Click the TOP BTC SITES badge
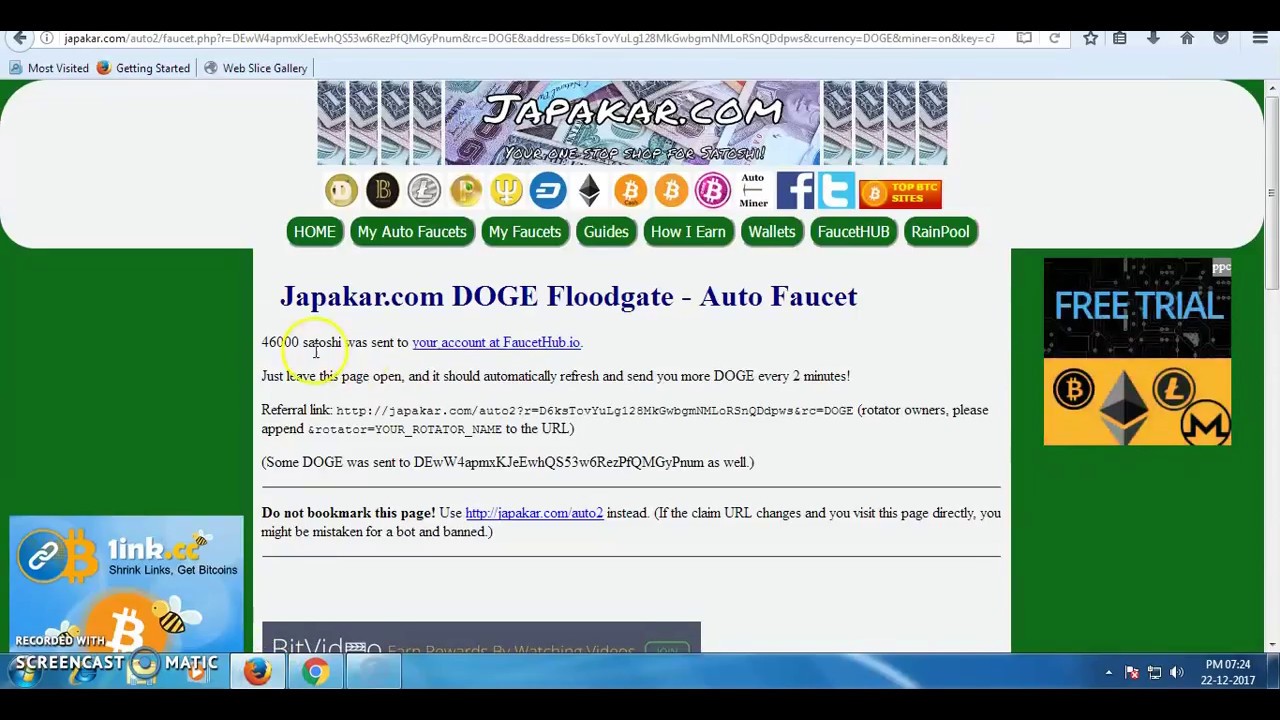Viewport: 1280px width, 720px height. (900, 192)
